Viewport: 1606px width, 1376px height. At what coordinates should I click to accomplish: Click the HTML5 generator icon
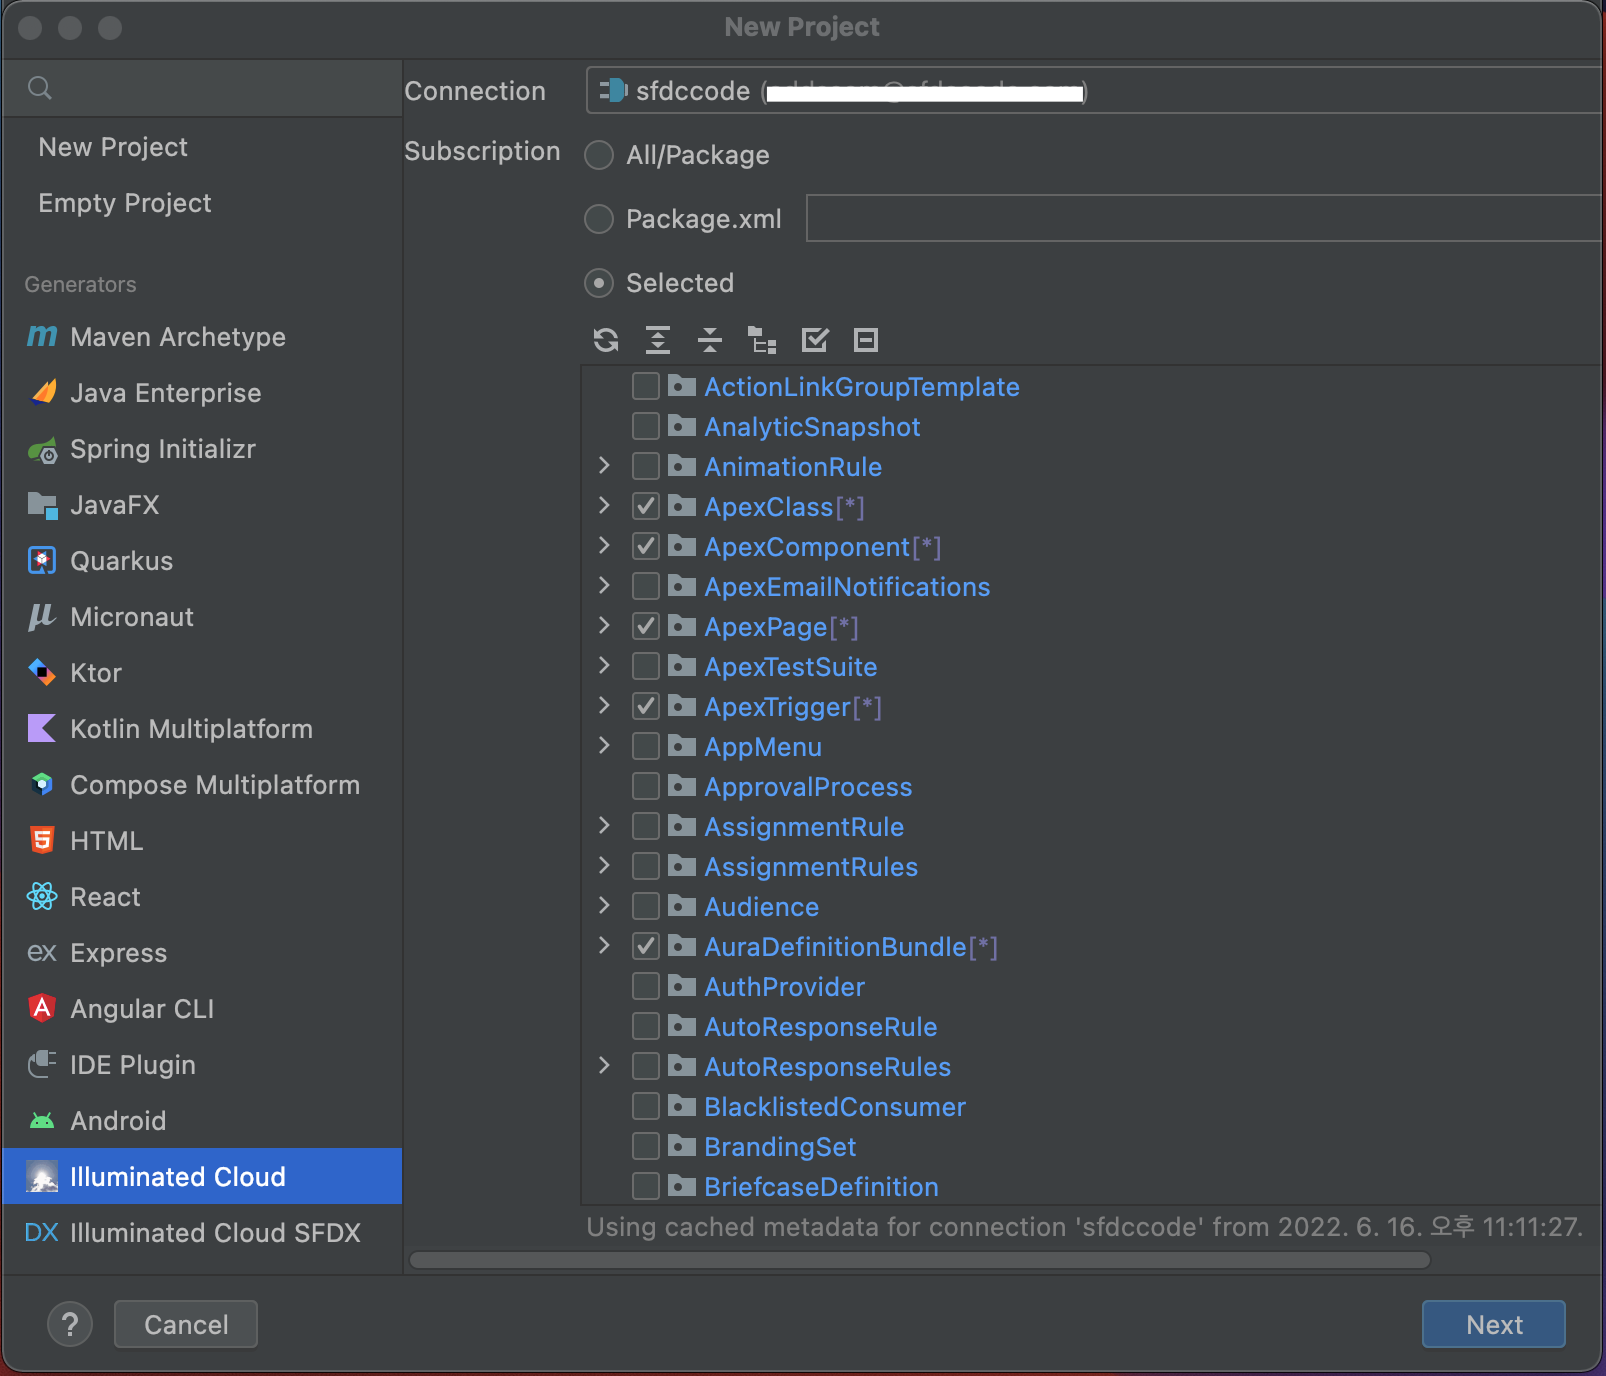42,840
